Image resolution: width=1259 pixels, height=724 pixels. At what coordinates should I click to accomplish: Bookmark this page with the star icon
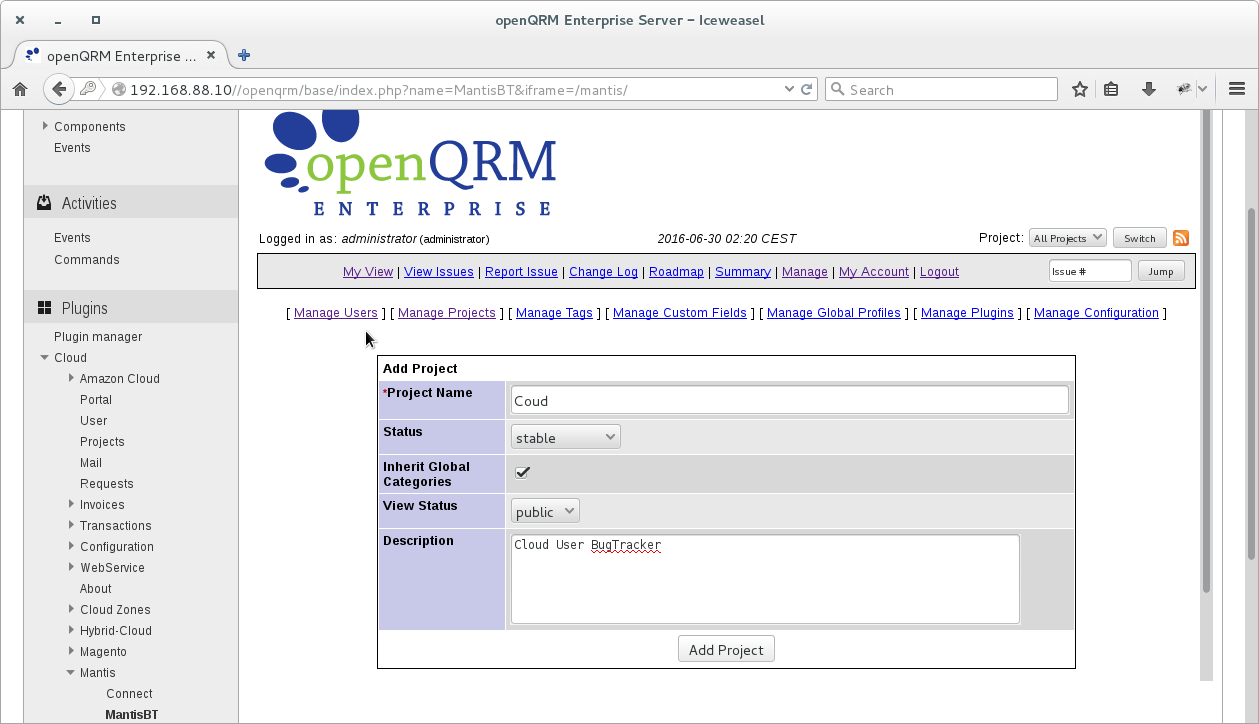(1080, 89)
